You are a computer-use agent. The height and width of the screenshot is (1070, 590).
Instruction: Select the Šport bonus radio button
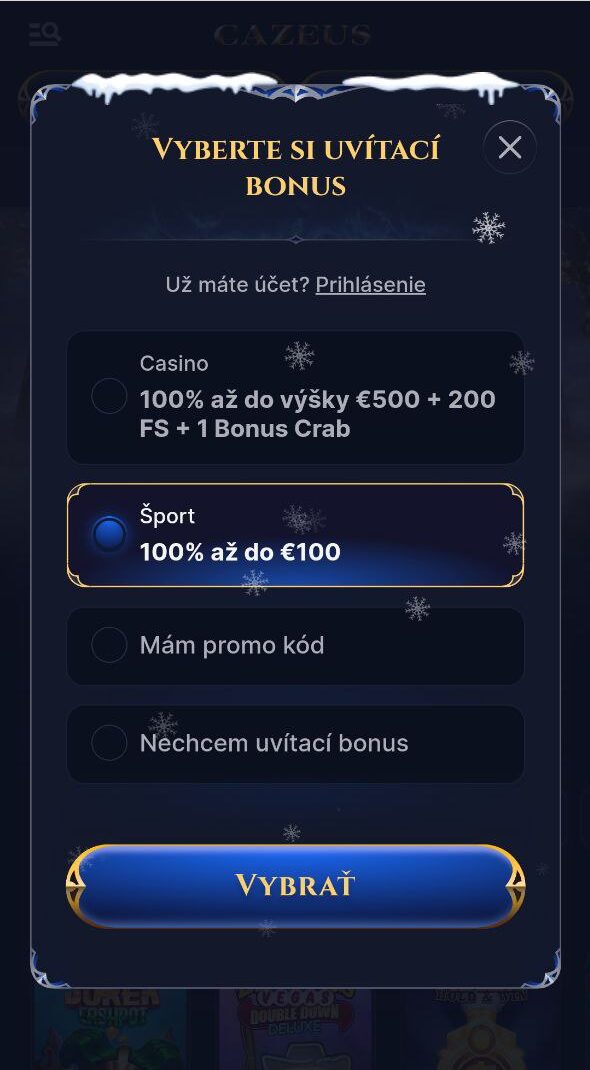pos(109,534)
